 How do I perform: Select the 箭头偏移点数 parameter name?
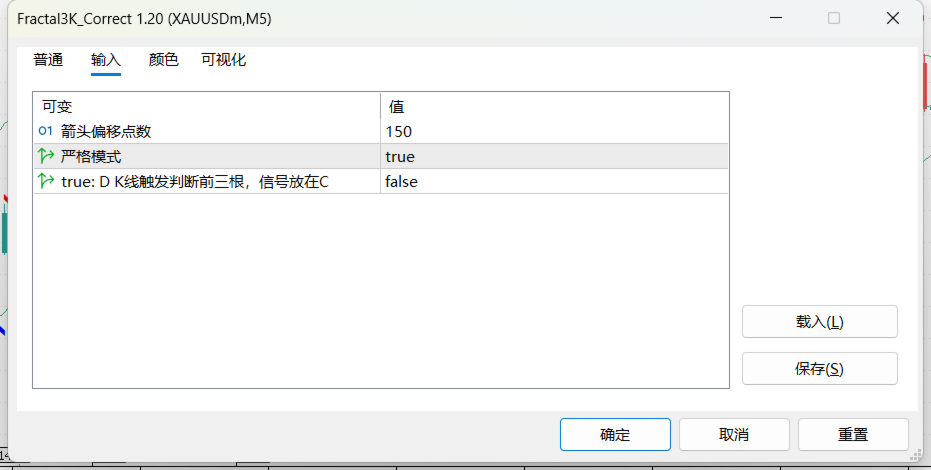pos(106,132)
